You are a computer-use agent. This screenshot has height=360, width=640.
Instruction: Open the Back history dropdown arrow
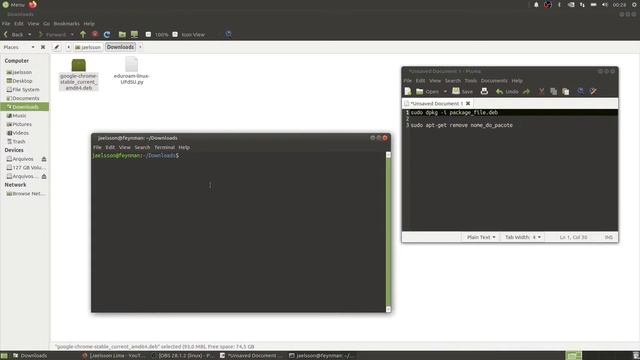[x=29, y=35]
